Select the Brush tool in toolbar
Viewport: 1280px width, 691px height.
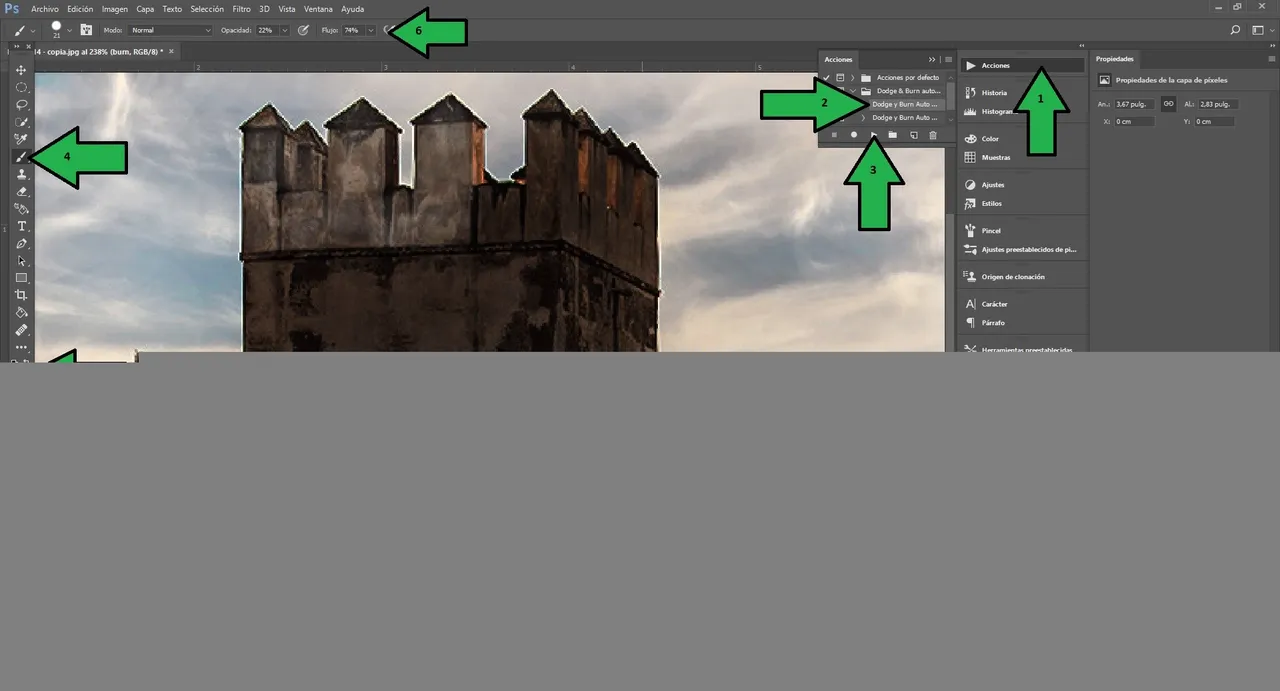pos(21,157)
